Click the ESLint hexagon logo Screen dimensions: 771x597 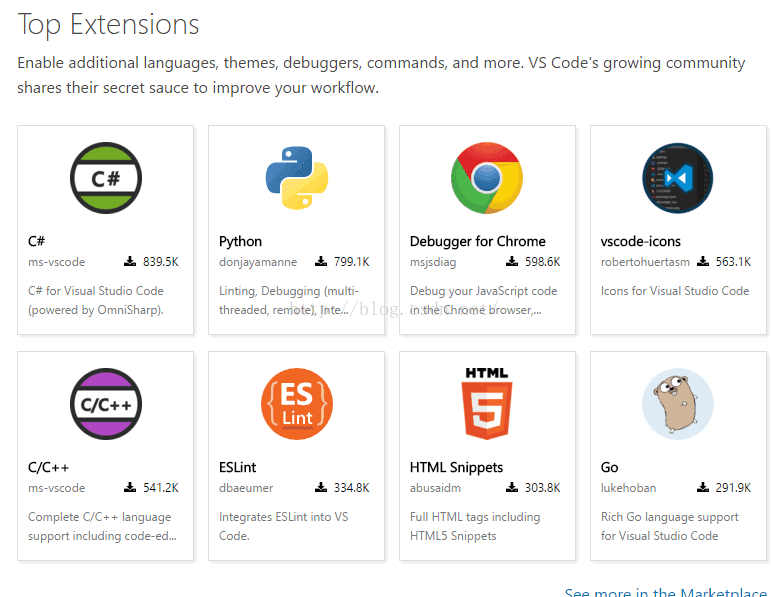[x=296, y=404]
